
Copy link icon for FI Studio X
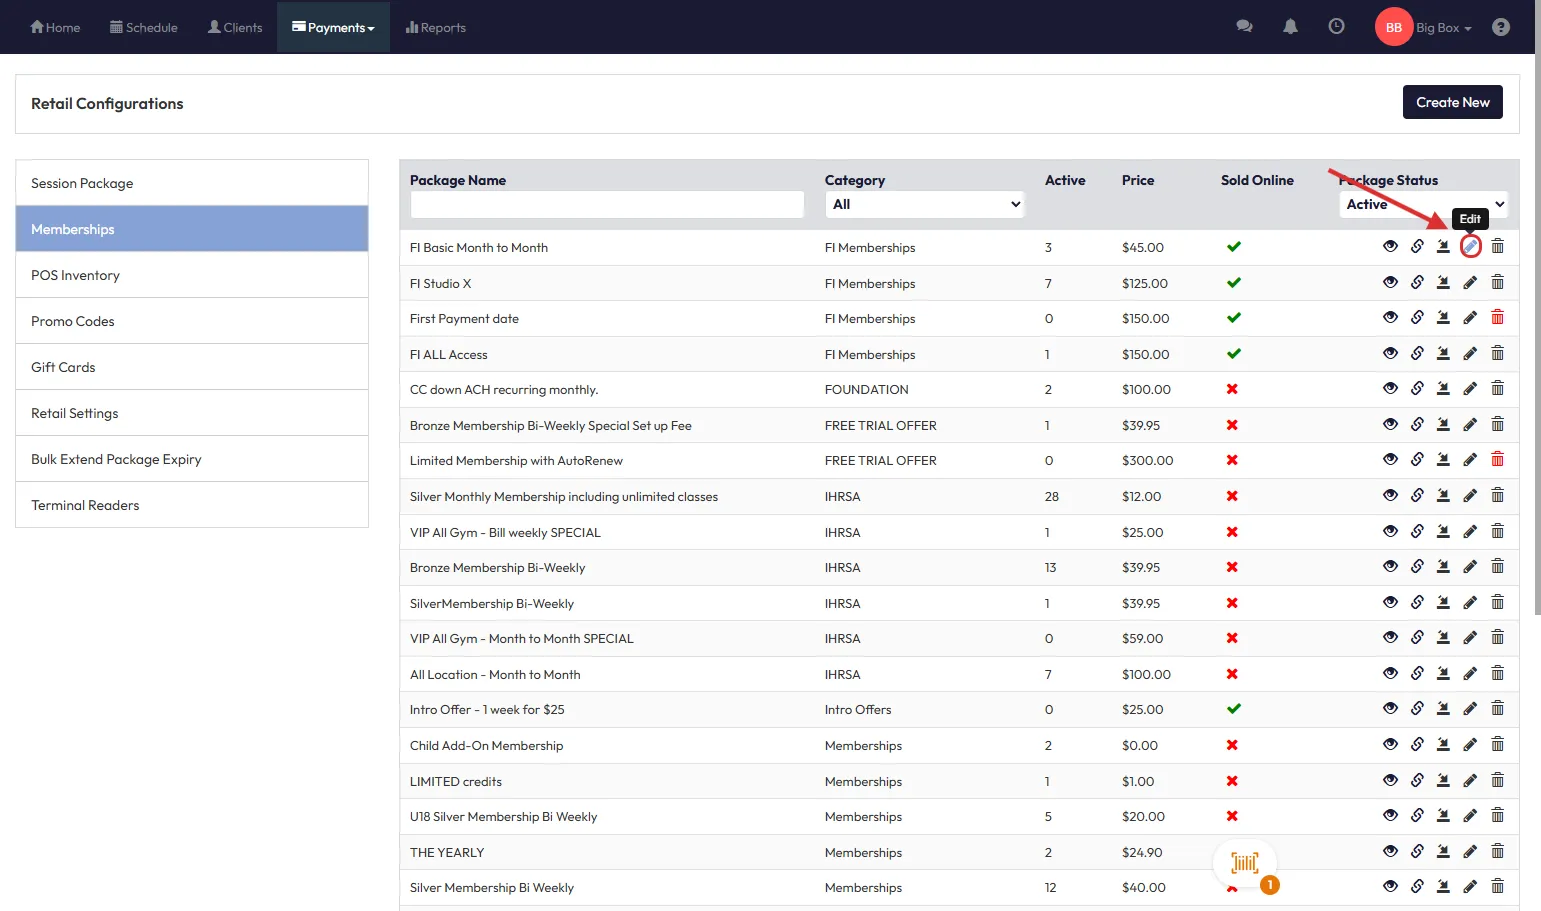tap(1417, 283)
